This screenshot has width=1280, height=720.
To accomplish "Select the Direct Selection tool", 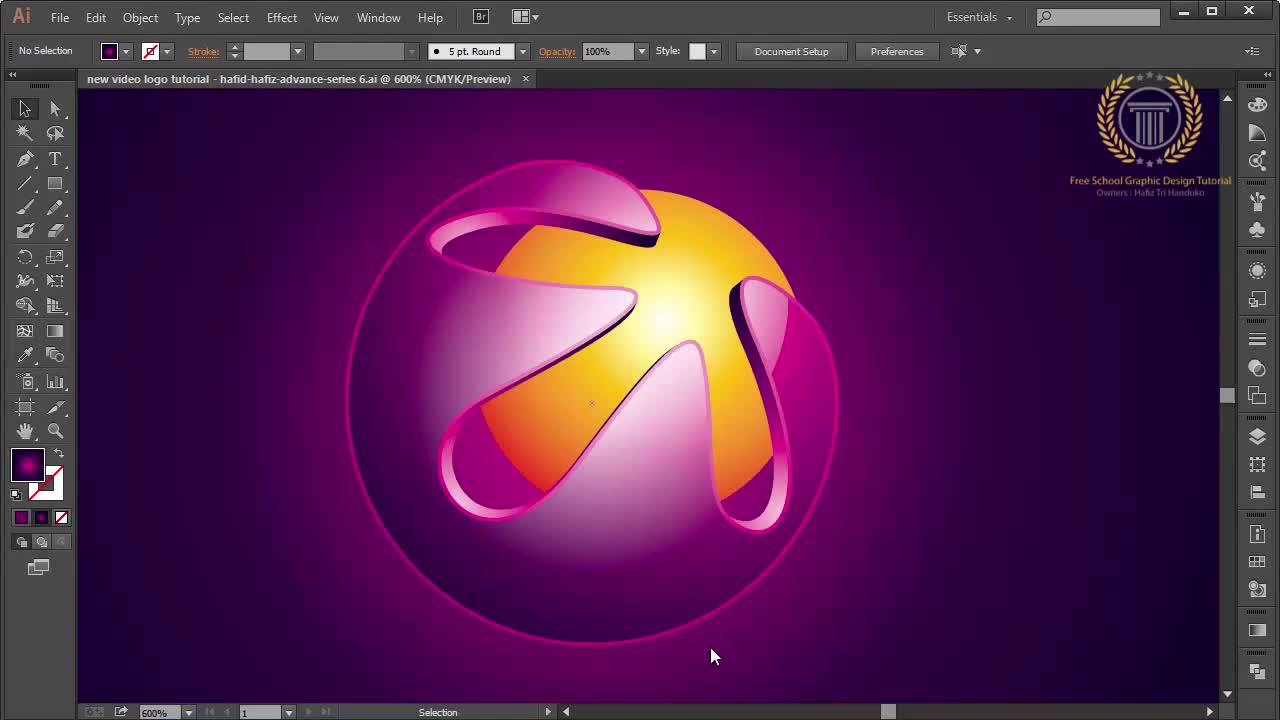I will 55,109.
